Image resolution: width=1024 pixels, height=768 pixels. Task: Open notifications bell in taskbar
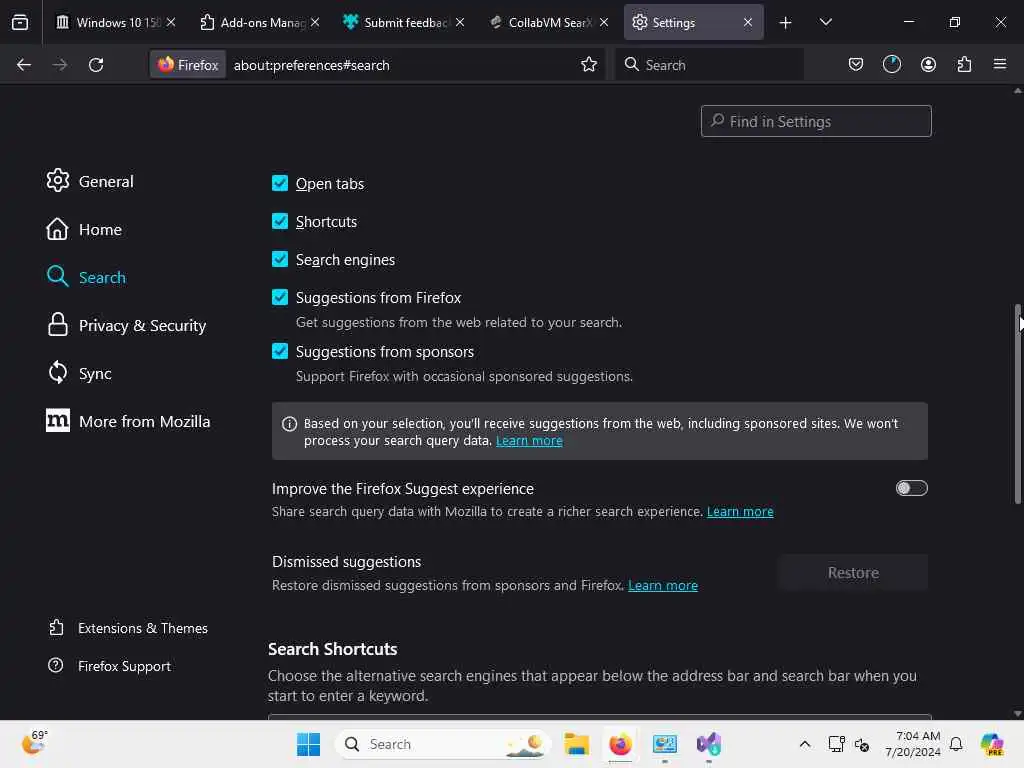pos(956,744)
